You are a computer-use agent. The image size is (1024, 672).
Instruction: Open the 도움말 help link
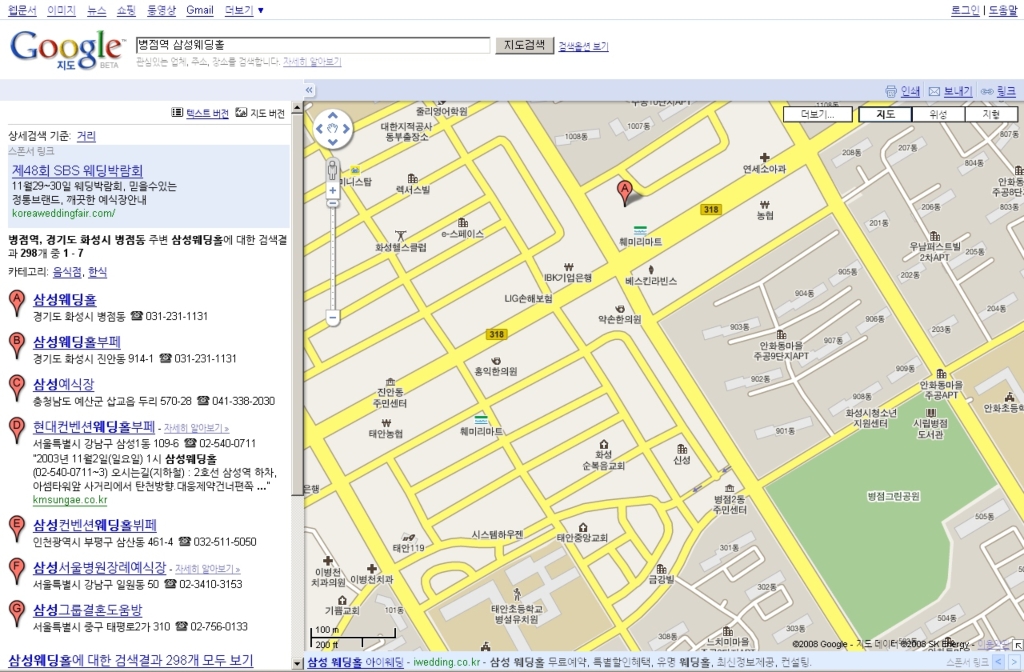click(x=1002, y=10)
